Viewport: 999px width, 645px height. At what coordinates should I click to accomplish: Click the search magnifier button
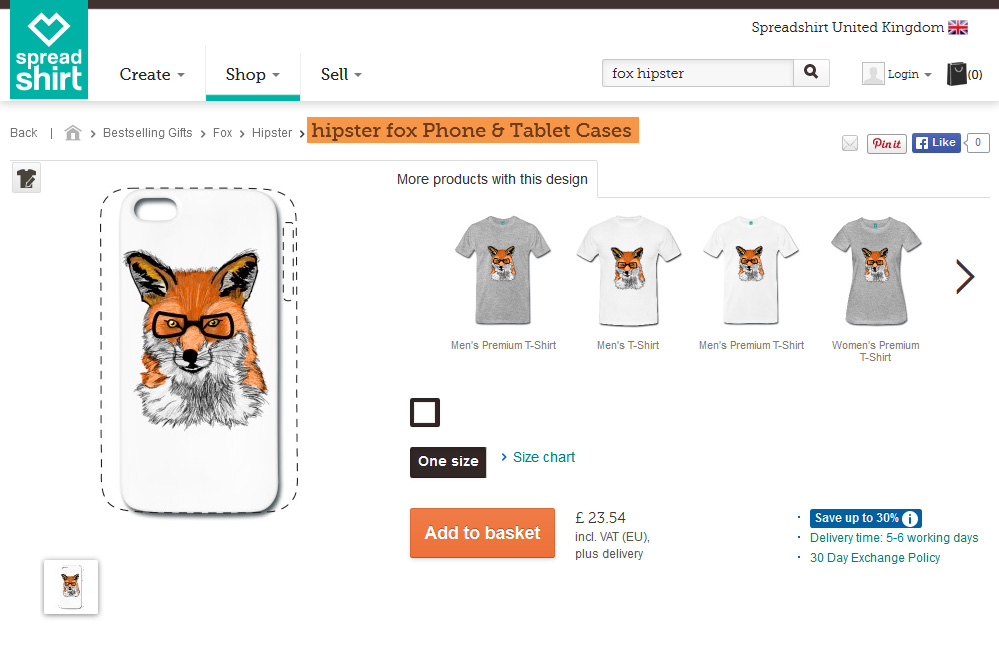[811, 73]
